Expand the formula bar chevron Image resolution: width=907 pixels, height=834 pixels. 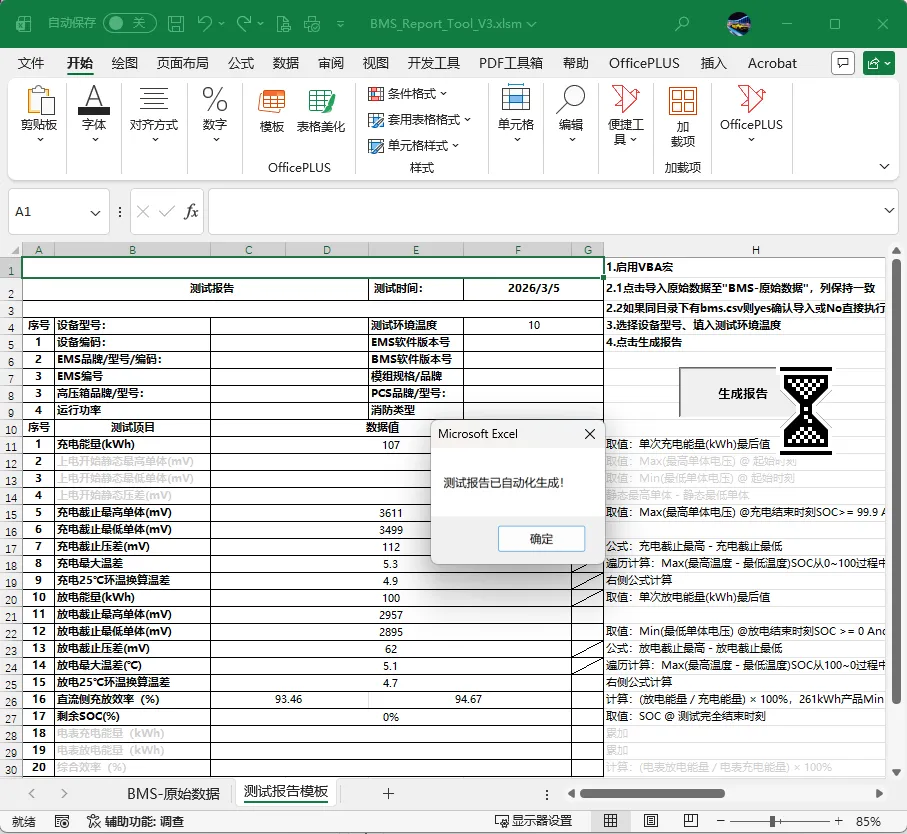[x=889, y=211]
